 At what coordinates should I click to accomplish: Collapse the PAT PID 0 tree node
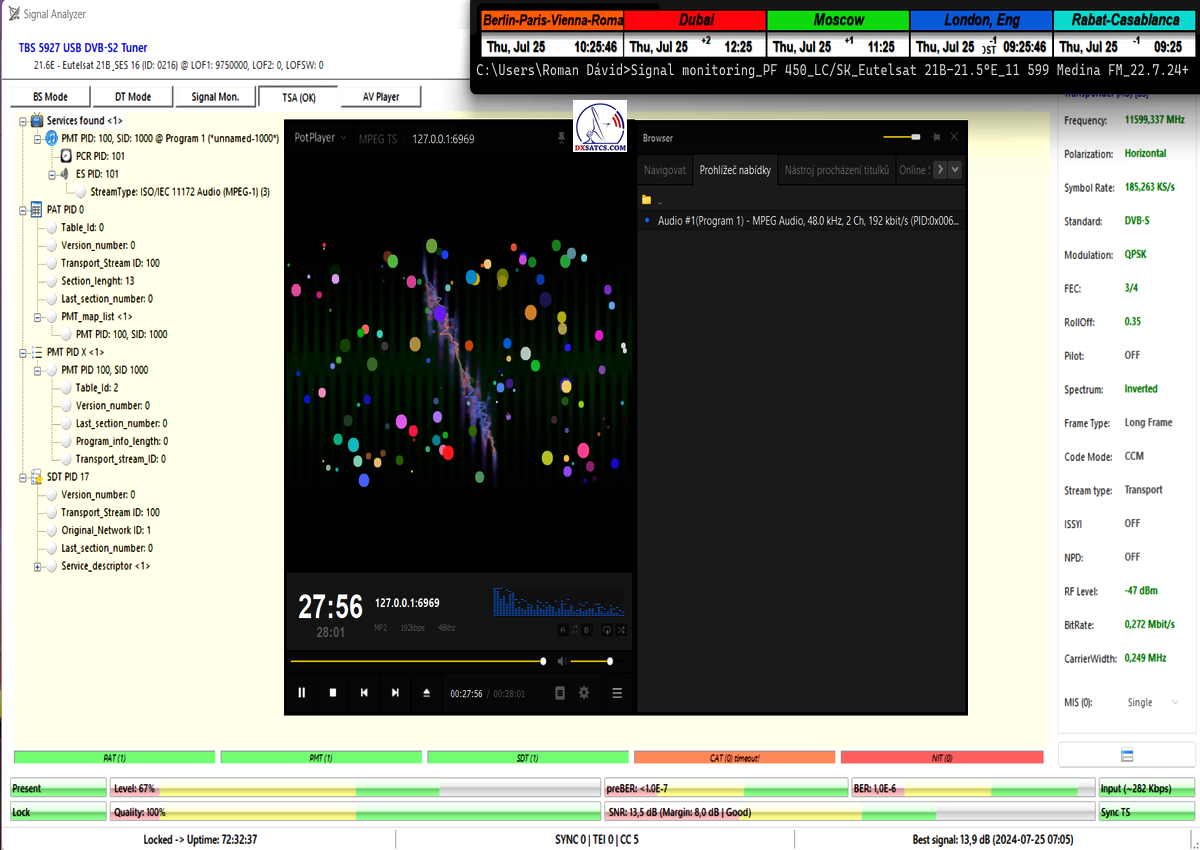tap(22, 210)
